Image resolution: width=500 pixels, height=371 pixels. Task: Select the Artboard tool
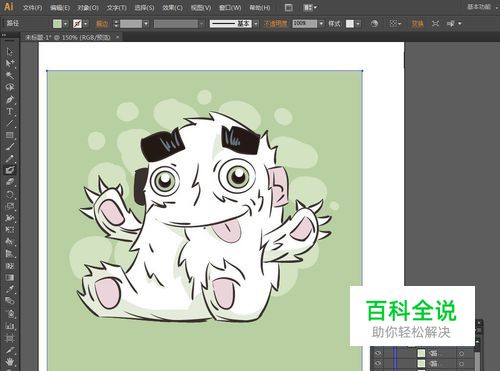tap(9, 337)
